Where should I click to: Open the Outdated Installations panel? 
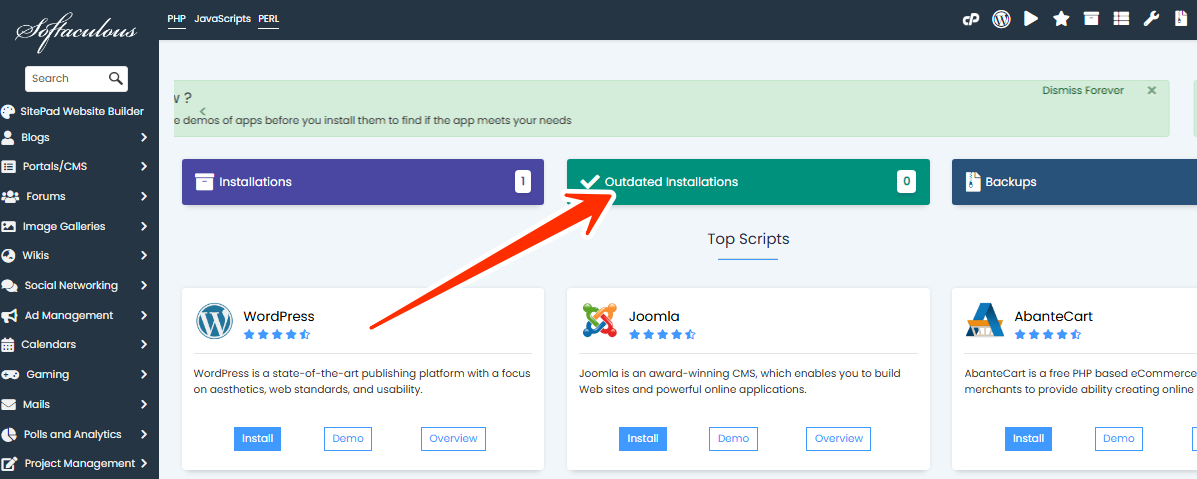[x=748, y=182]
